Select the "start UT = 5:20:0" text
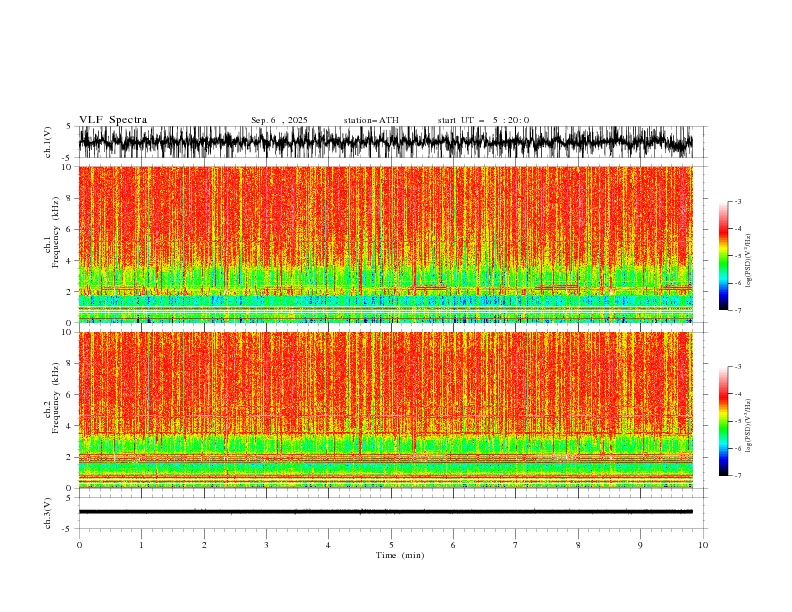The image size is (792, 612). 483,120
